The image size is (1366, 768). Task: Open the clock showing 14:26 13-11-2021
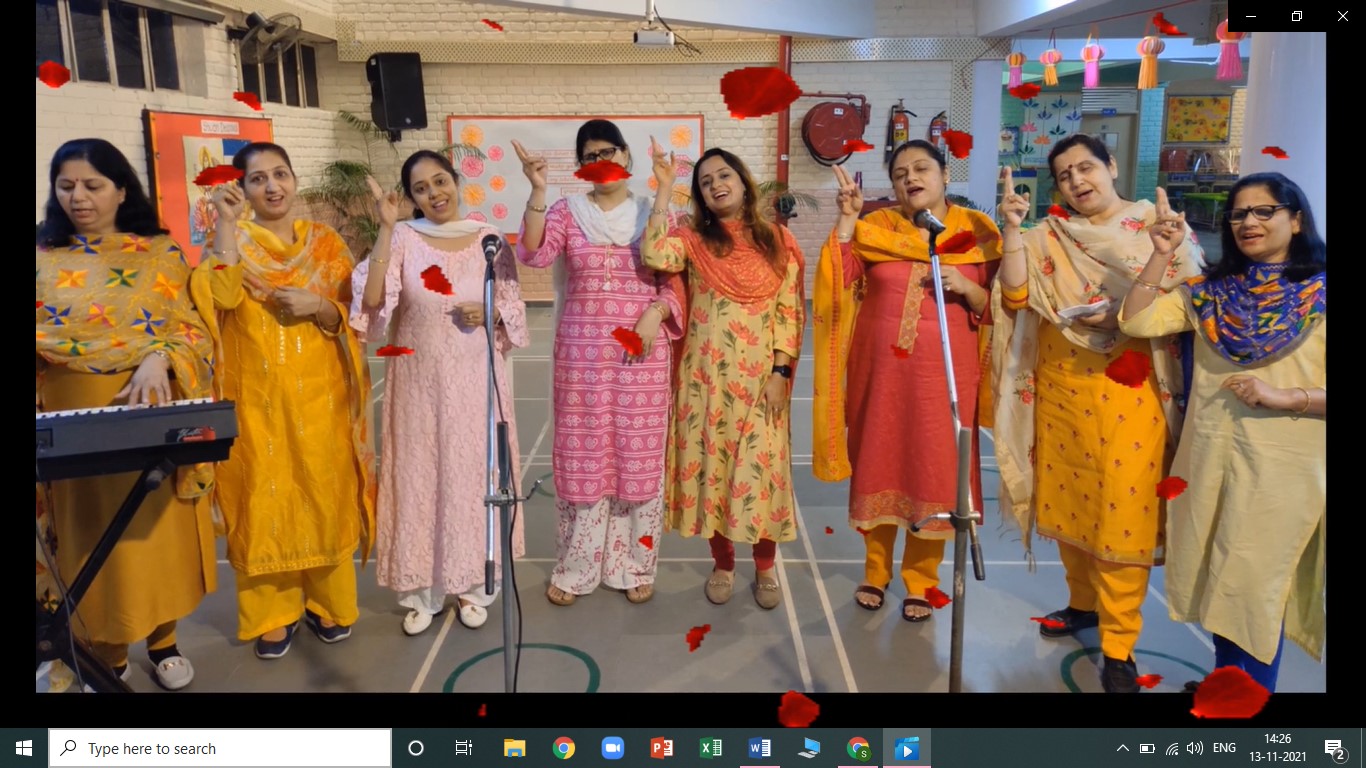click(x=1277, y=748)
